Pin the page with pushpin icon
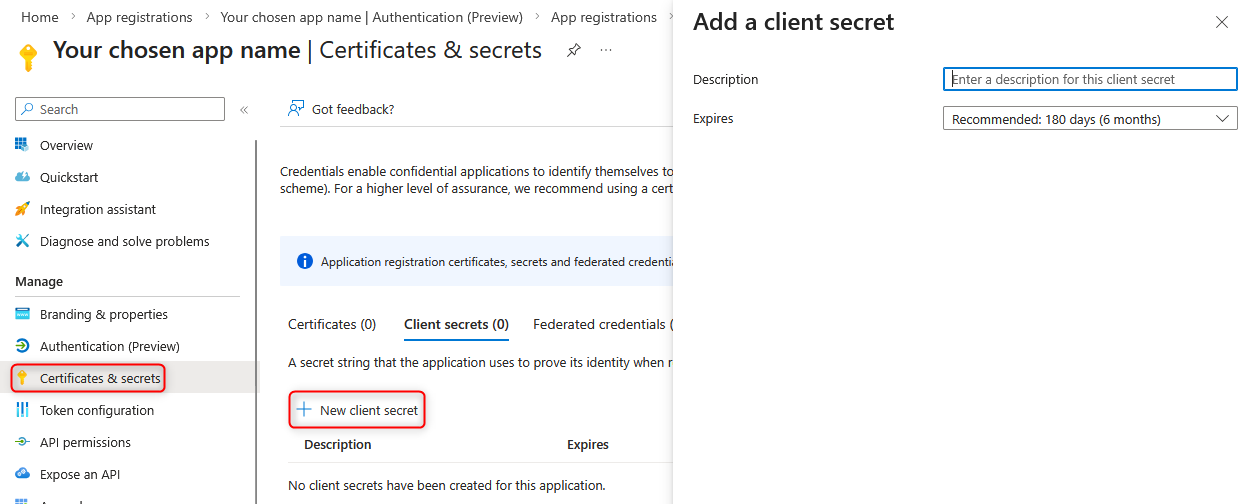The height and width of the screenshot is (504, 1249). (x=574, y=50)
